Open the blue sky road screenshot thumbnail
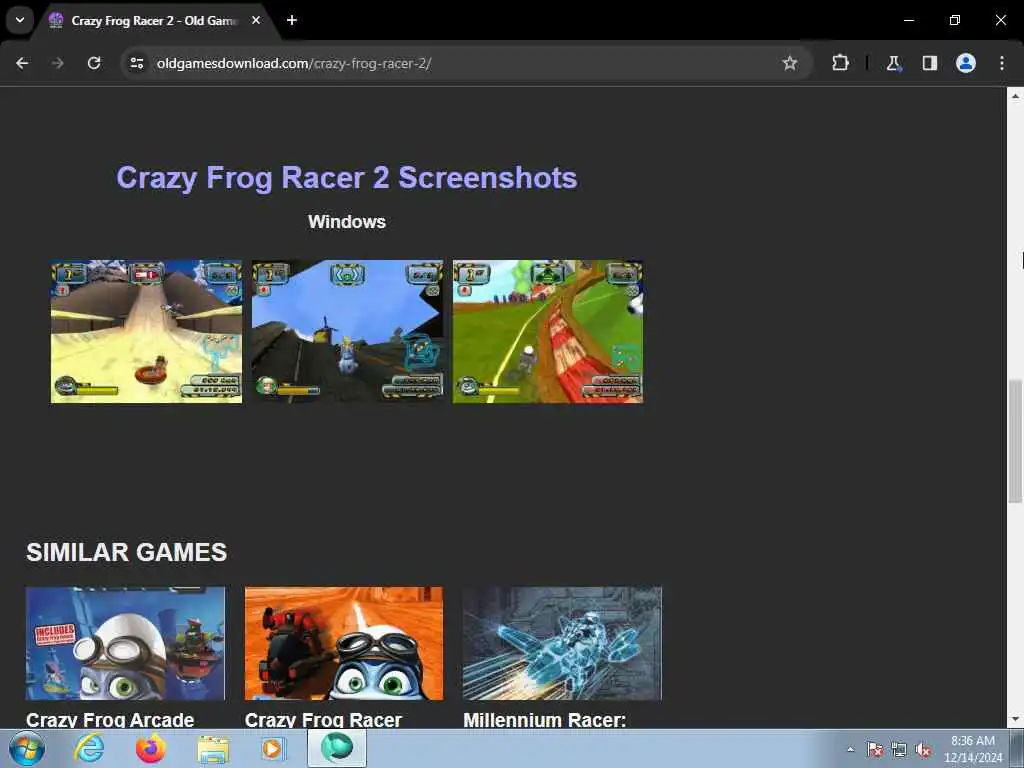This screenshot has width=1024, height=768. tap(347, 332)
